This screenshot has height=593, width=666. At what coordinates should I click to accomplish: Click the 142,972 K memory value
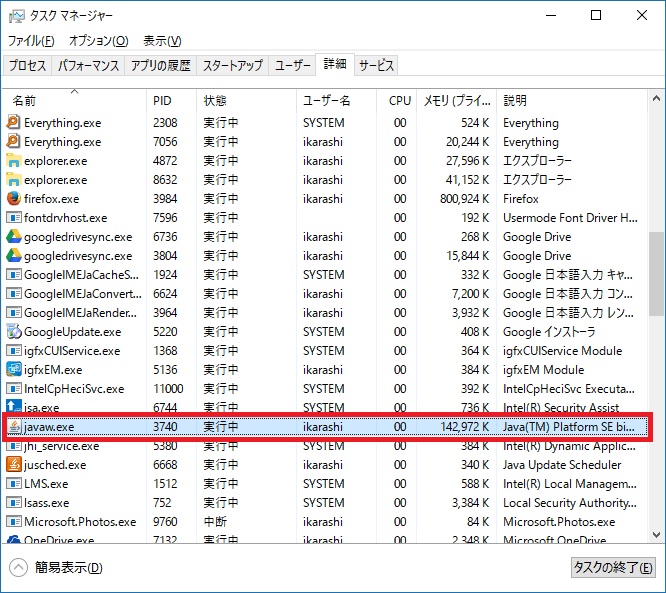pyautogui.click(x=464, y=426)
